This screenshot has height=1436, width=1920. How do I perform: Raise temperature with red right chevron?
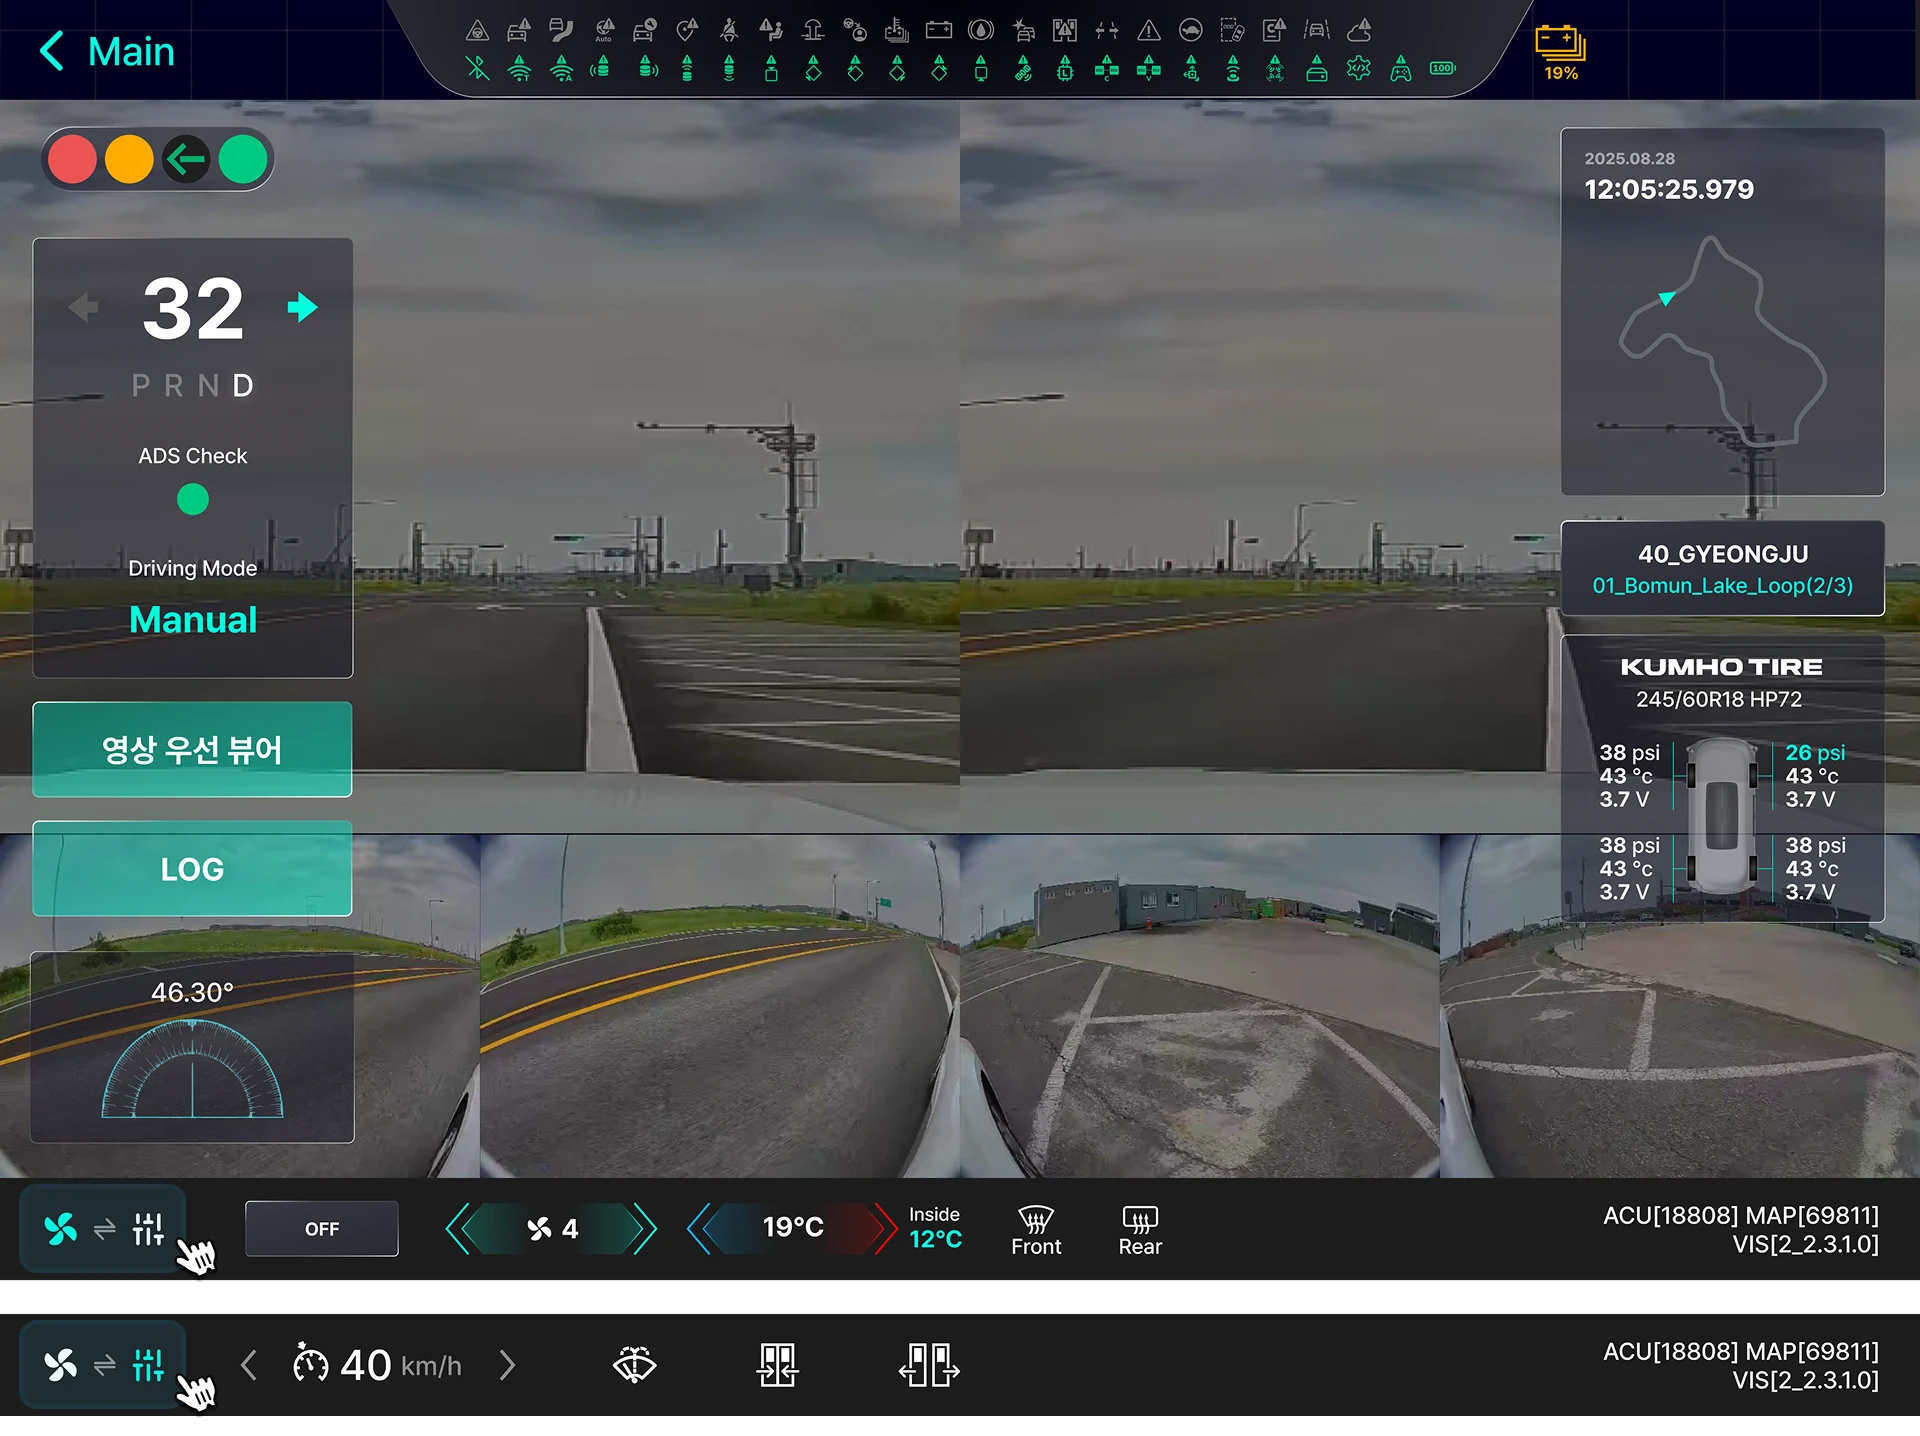pos(885,1229)
